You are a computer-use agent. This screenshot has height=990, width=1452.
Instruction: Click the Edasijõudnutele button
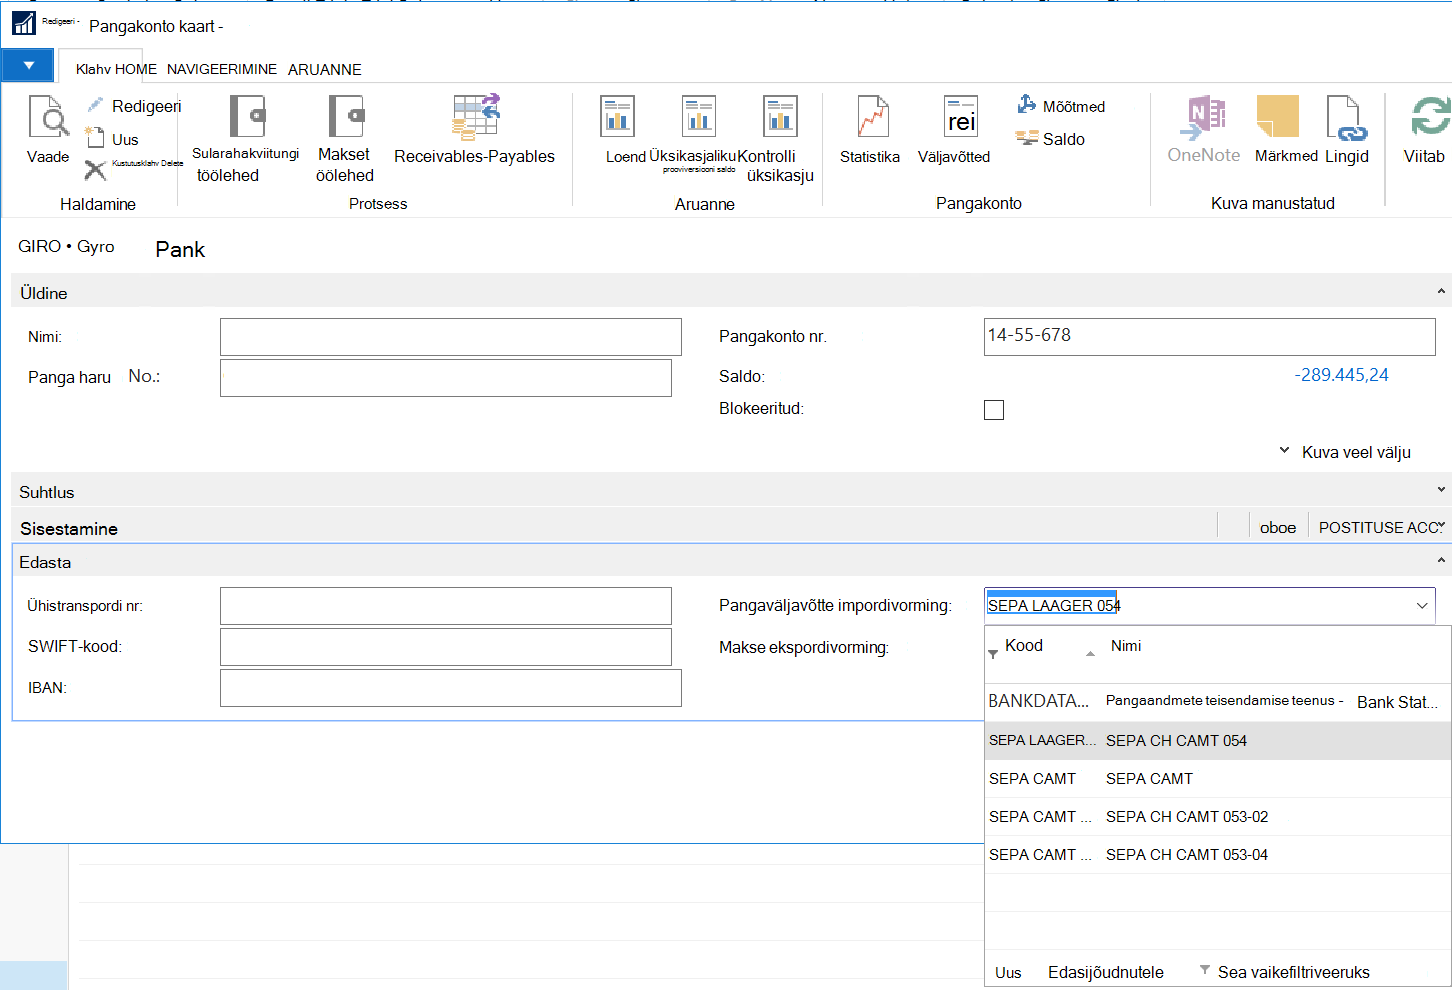pyautogui.click(x=1106, y=972)
